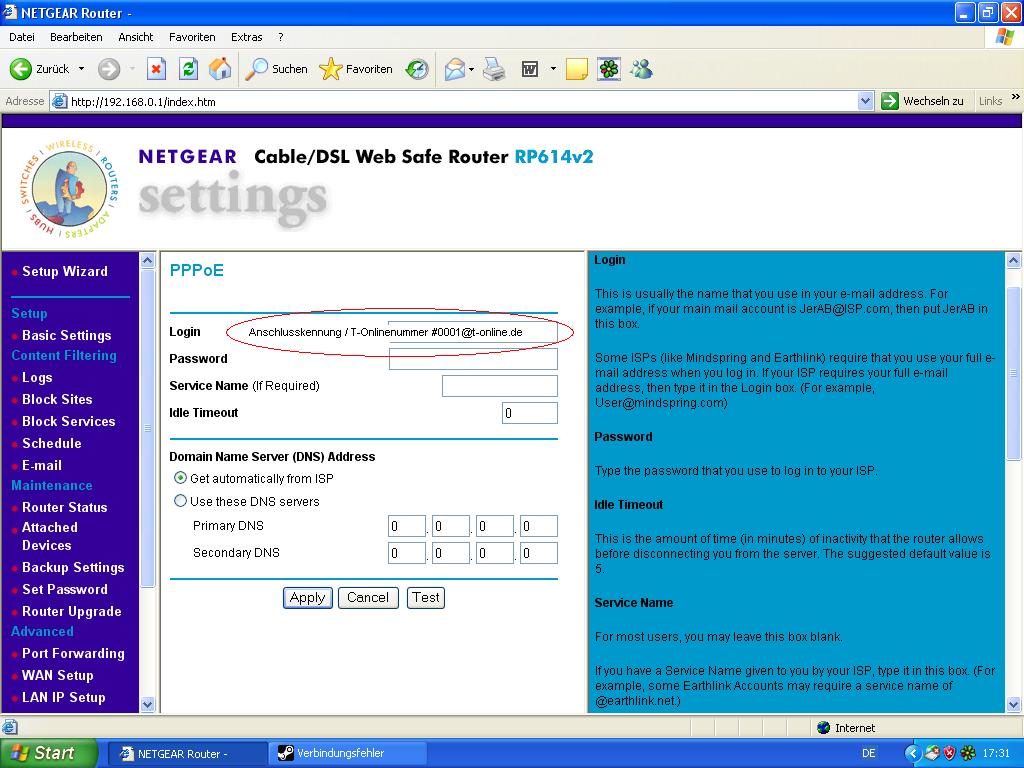Select Use these DNS servers radio button
The image size is (1024, 768).
click(180, 501)
